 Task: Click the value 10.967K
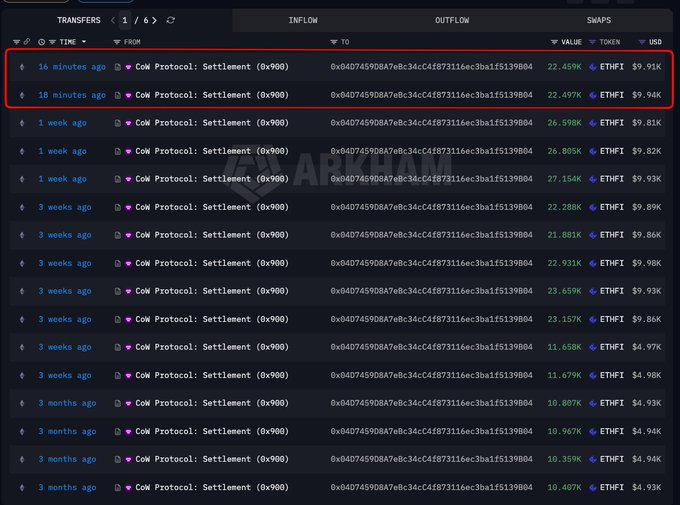point(564,432)
